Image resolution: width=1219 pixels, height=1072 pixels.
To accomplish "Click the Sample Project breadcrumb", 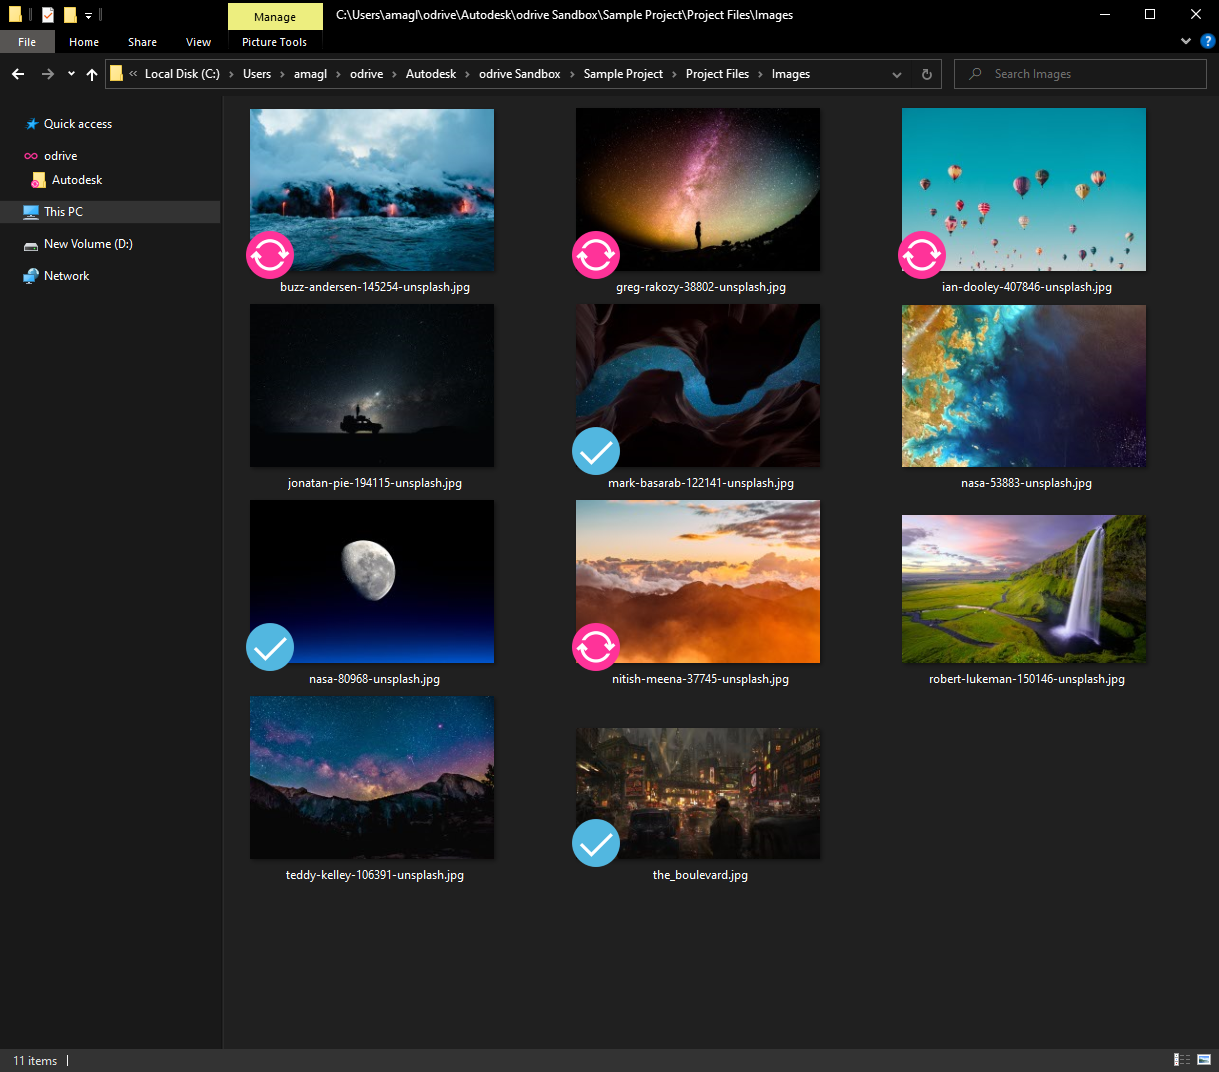I will pyautogui.click(x=623, y=74).
